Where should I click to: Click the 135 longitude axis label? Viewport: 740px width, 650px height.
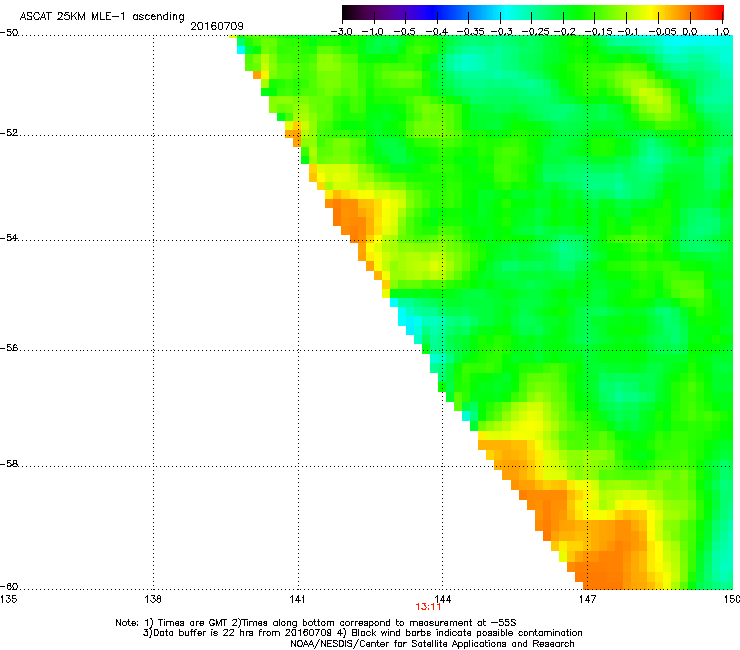tap(8, 599)
